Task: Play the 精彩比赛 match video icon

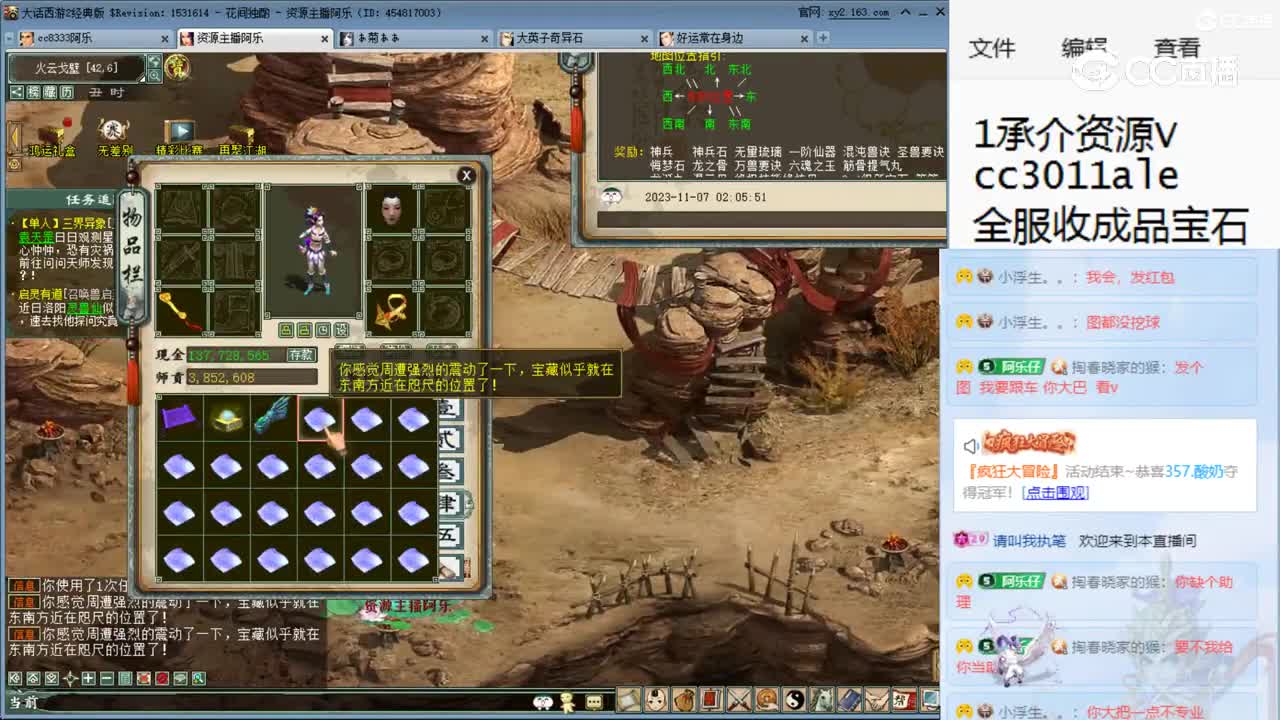Action: (x=179, y=138)
